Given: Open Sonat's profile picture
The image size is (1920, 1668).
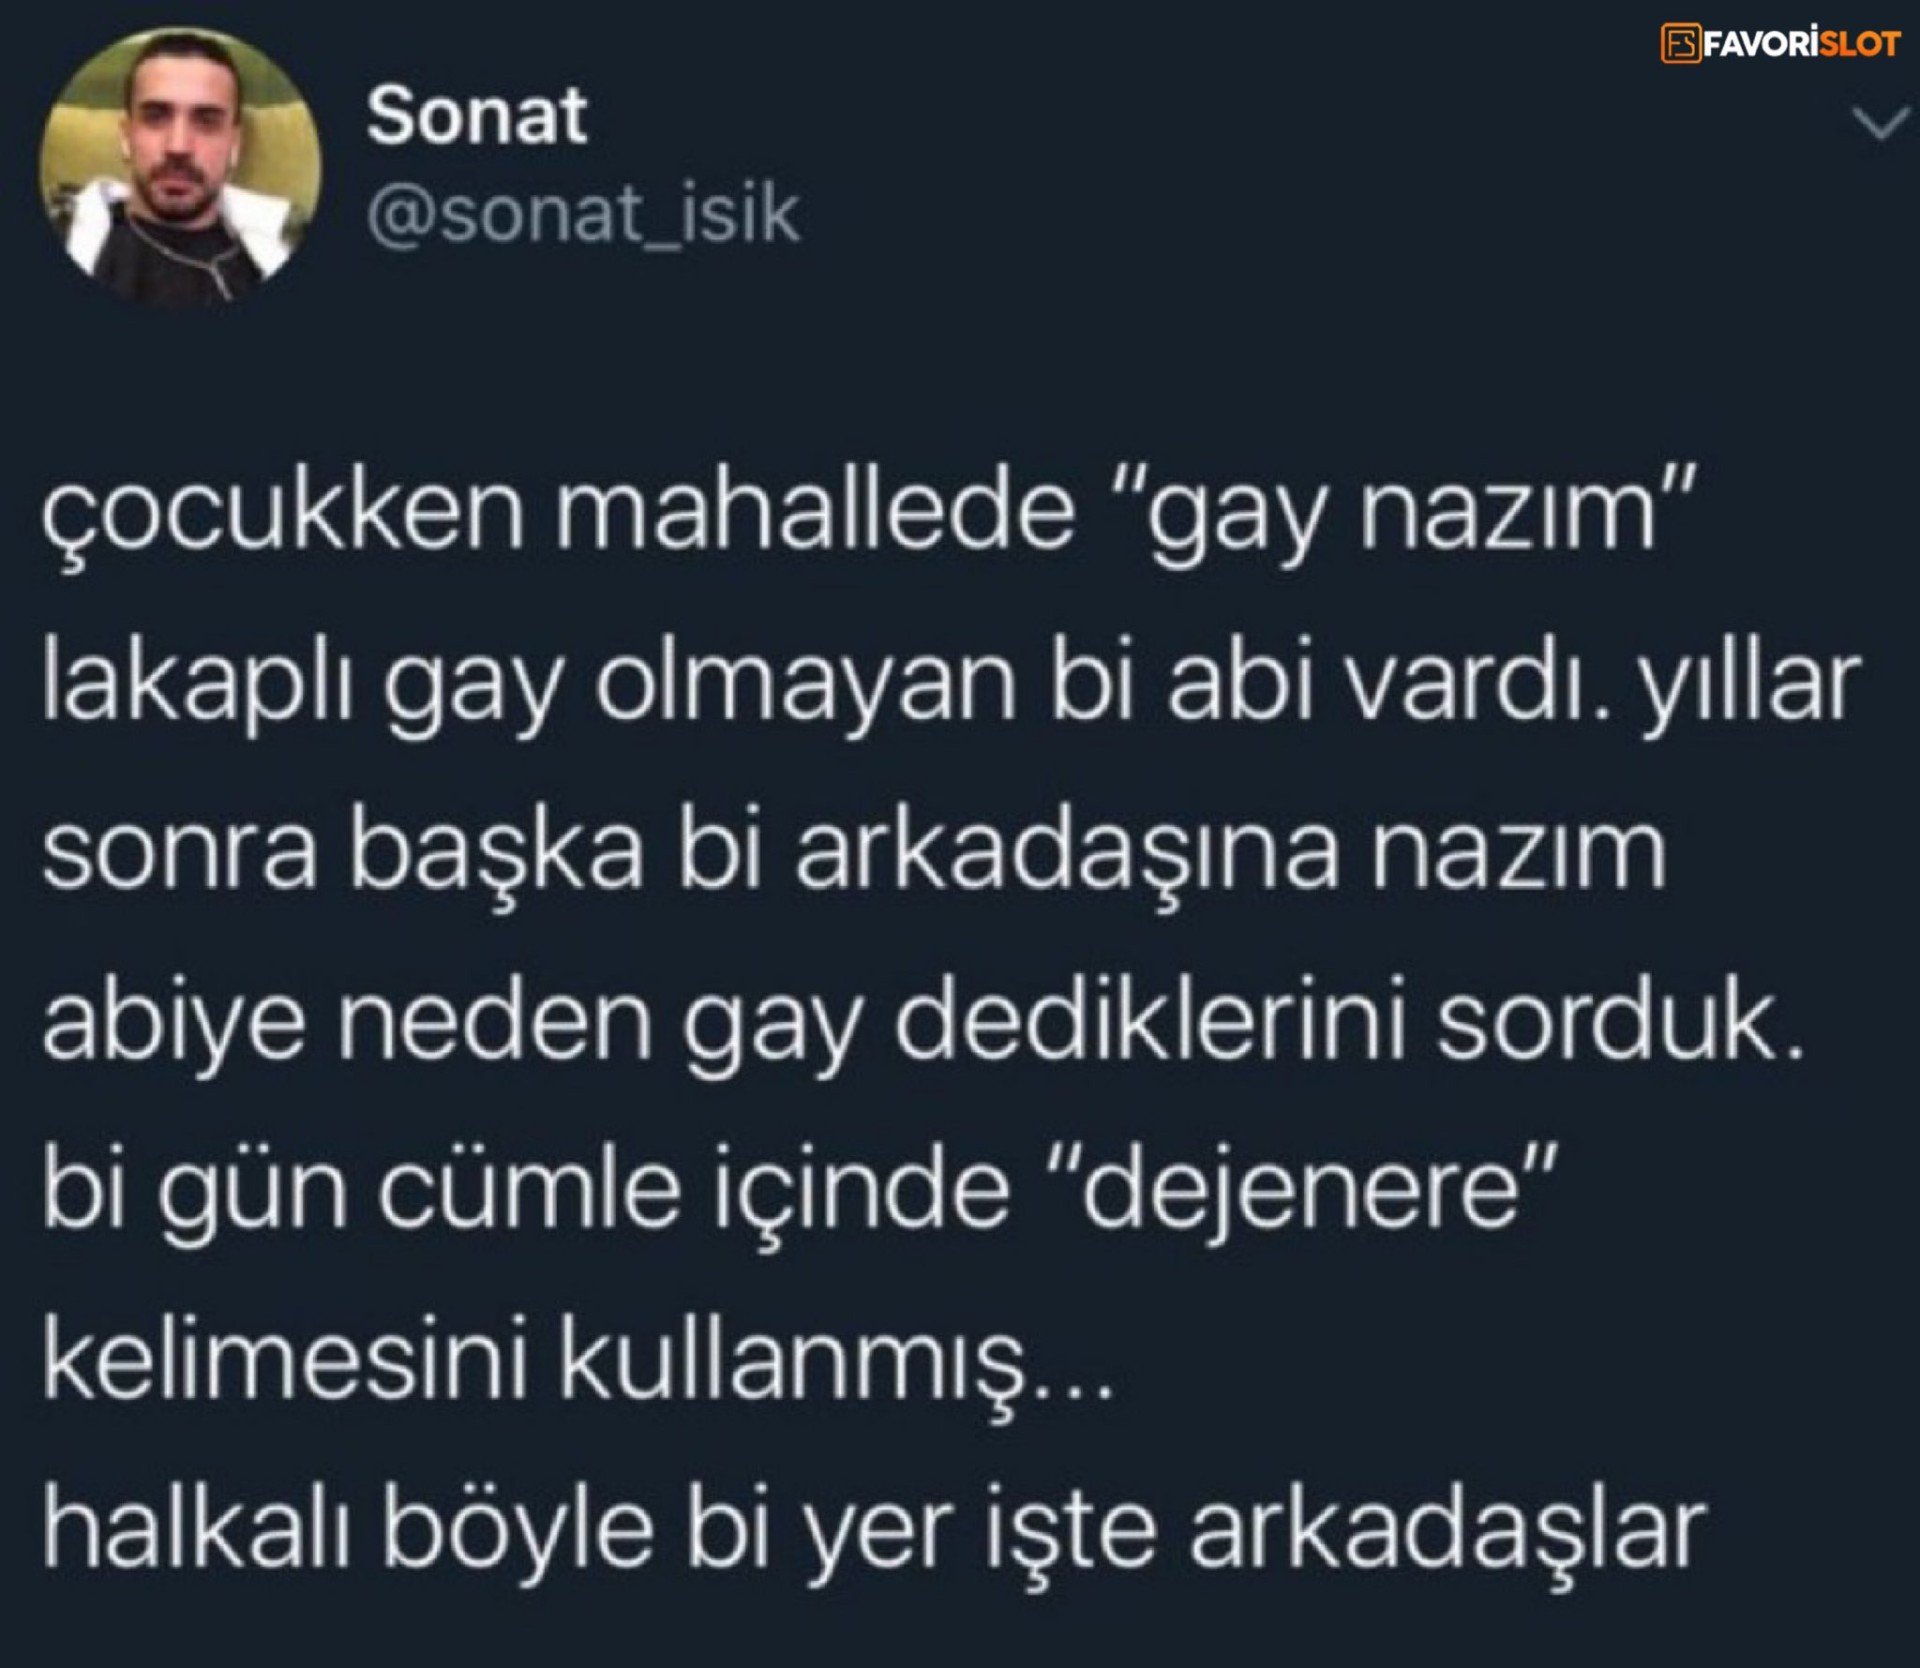Looking at the screenshot, I should click(179, 166).
